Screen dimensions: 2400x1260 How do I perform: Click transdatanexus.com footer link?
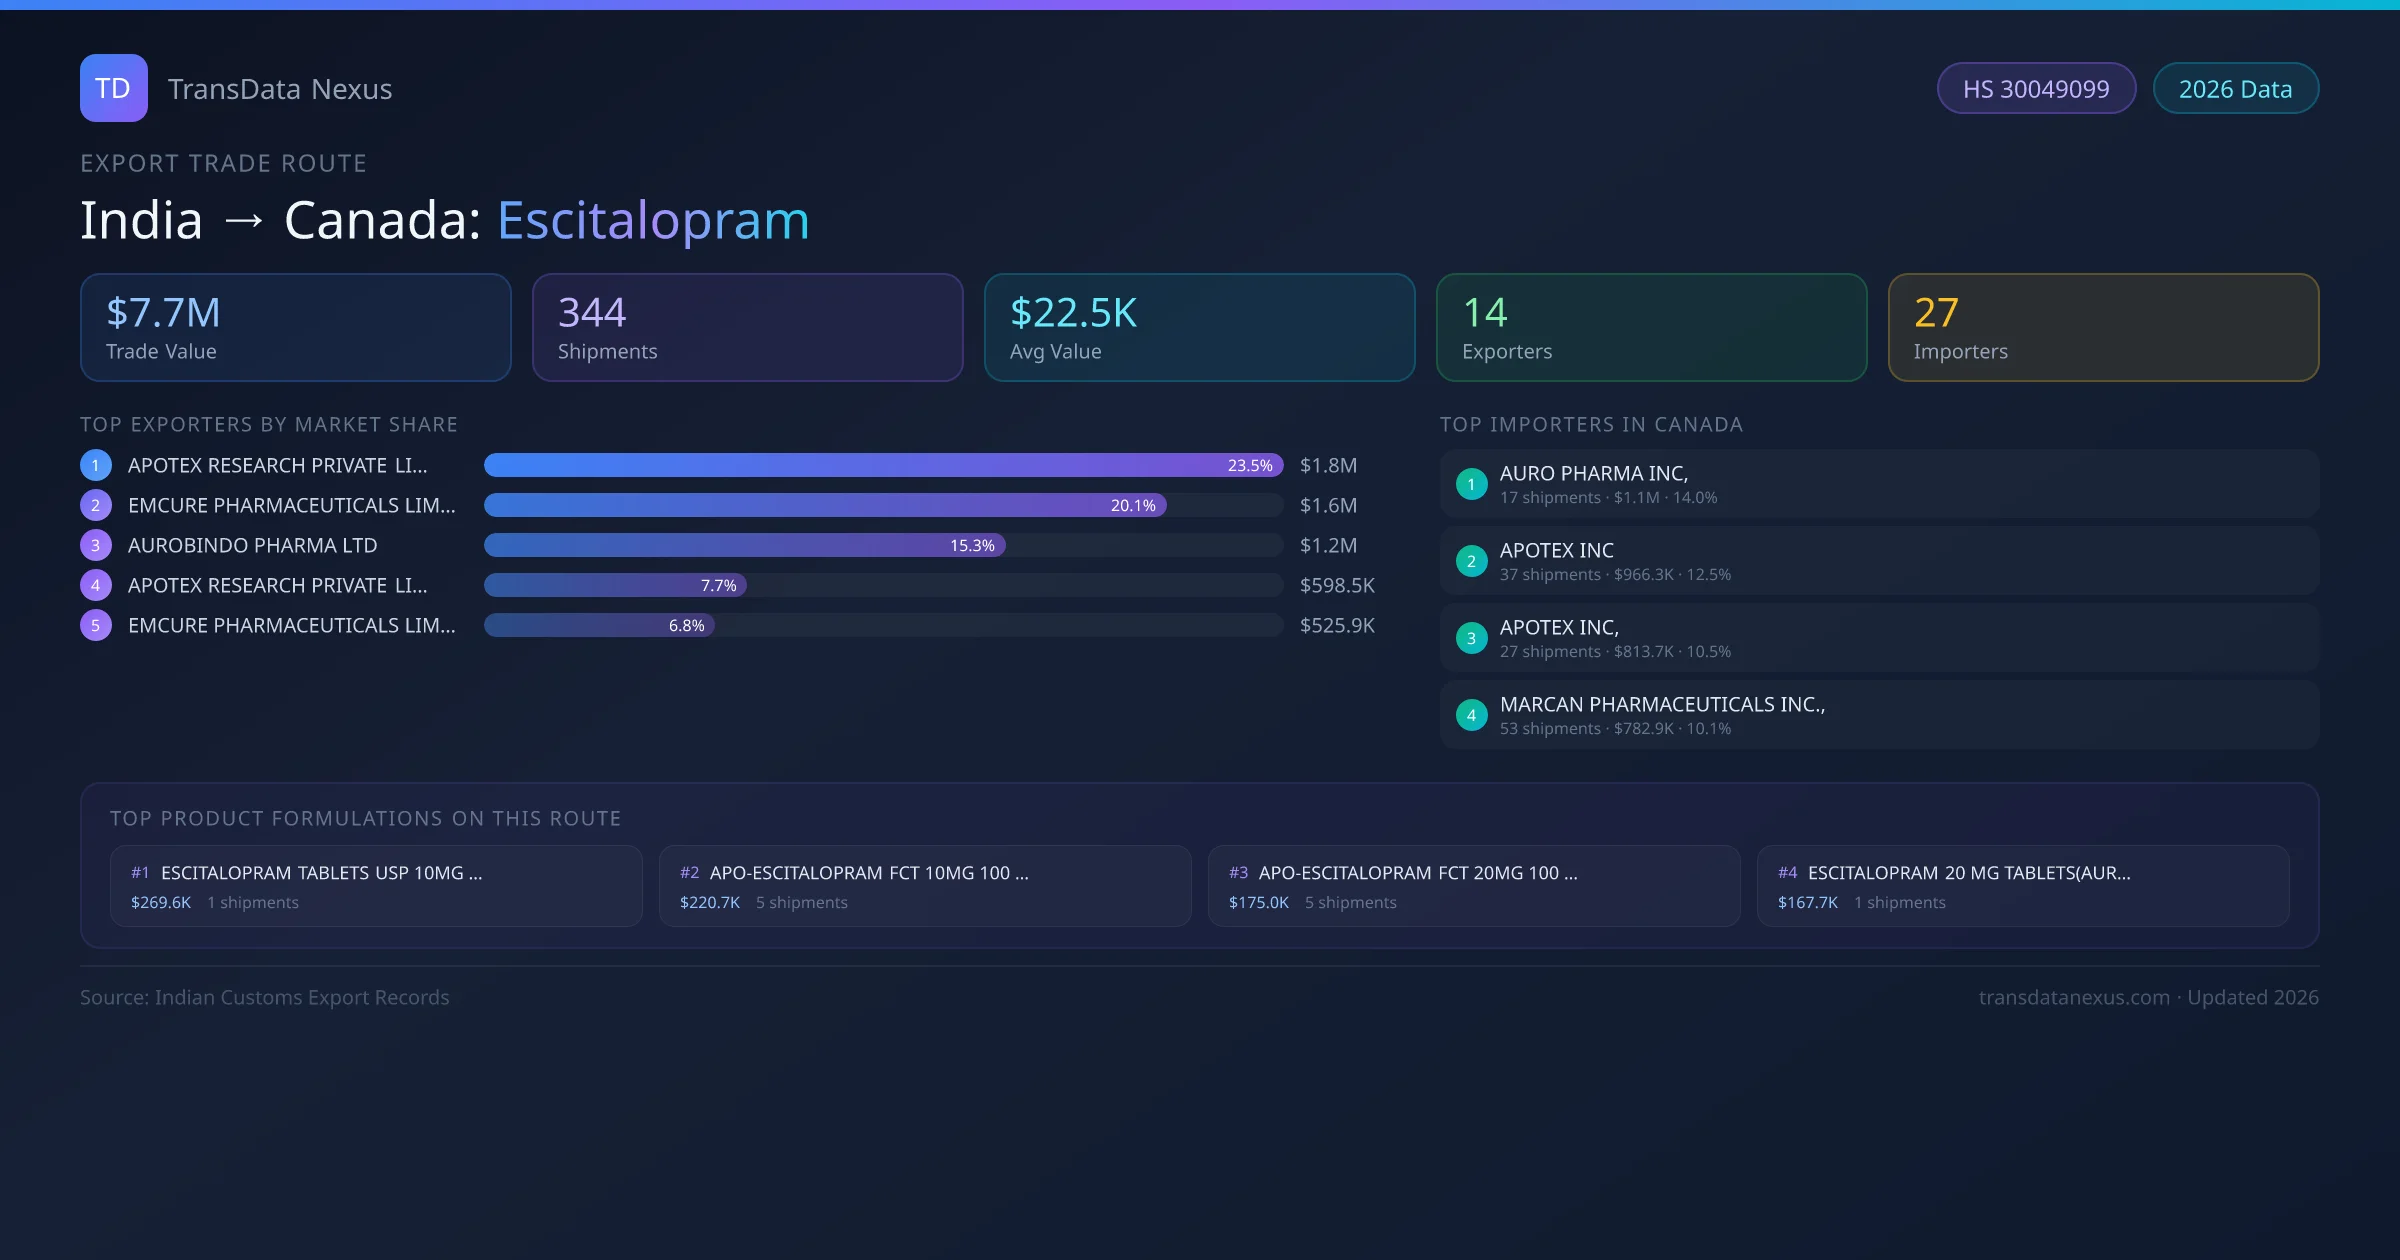point(2074,997)
